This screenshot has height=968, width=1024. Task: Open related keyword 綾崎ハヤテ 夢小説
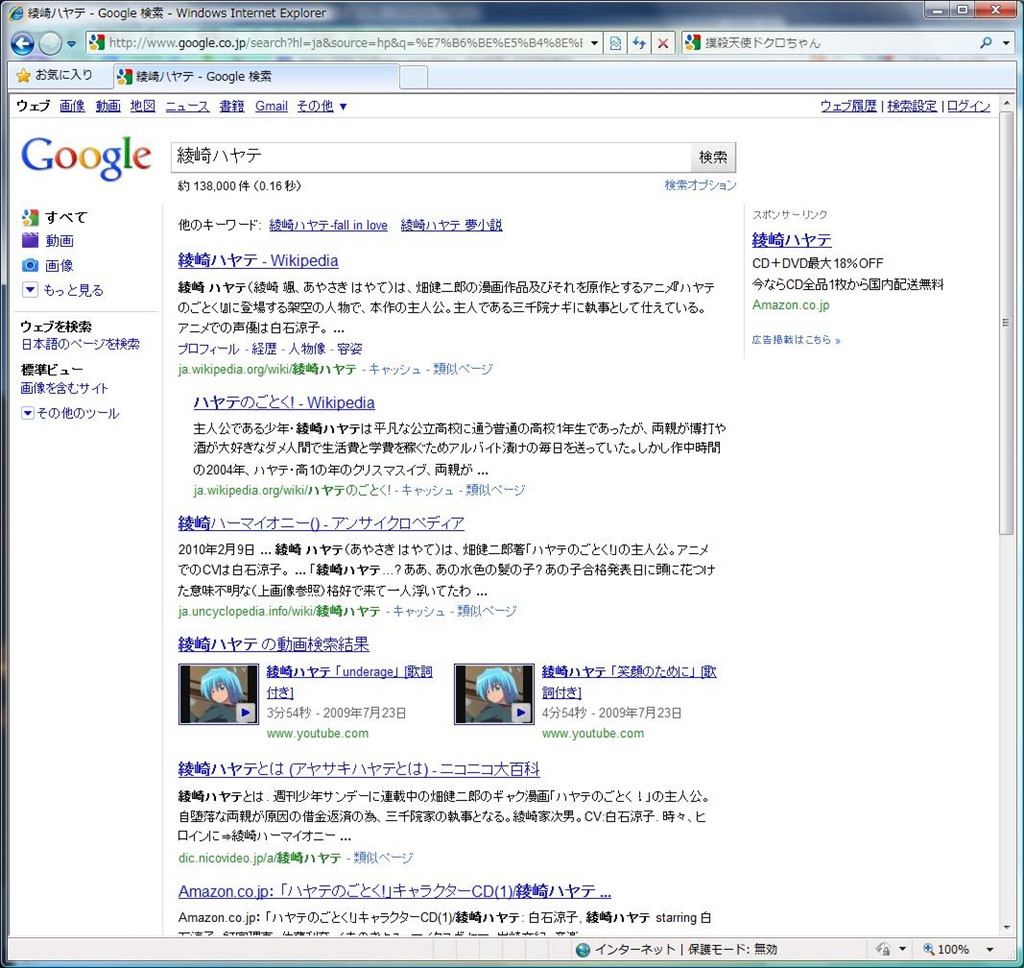pos(451,225)
